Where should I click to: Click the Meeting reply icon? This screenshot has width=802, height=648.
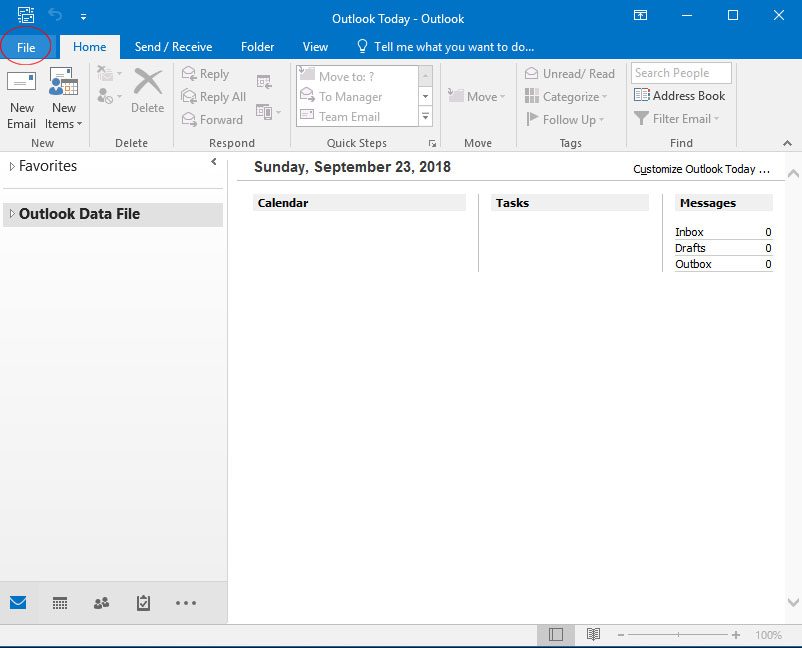coord(264,81)
